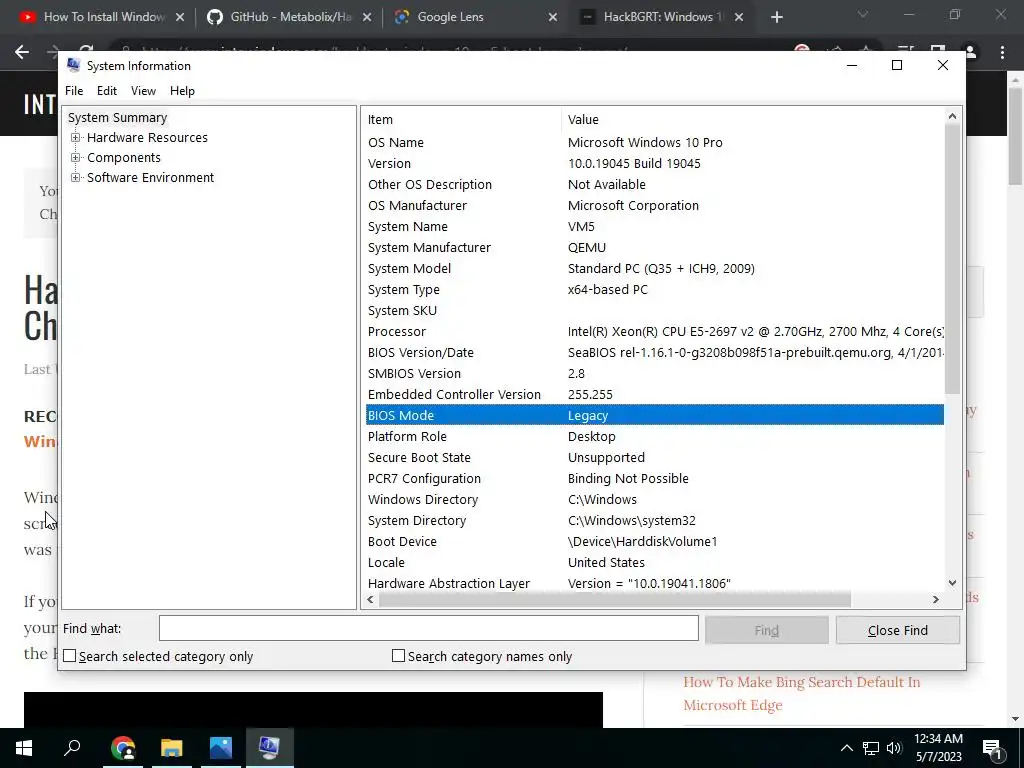Enable Search category names only checkbox
The height and width of the screenshot is (768, 1024).
[x=398, y=656]
